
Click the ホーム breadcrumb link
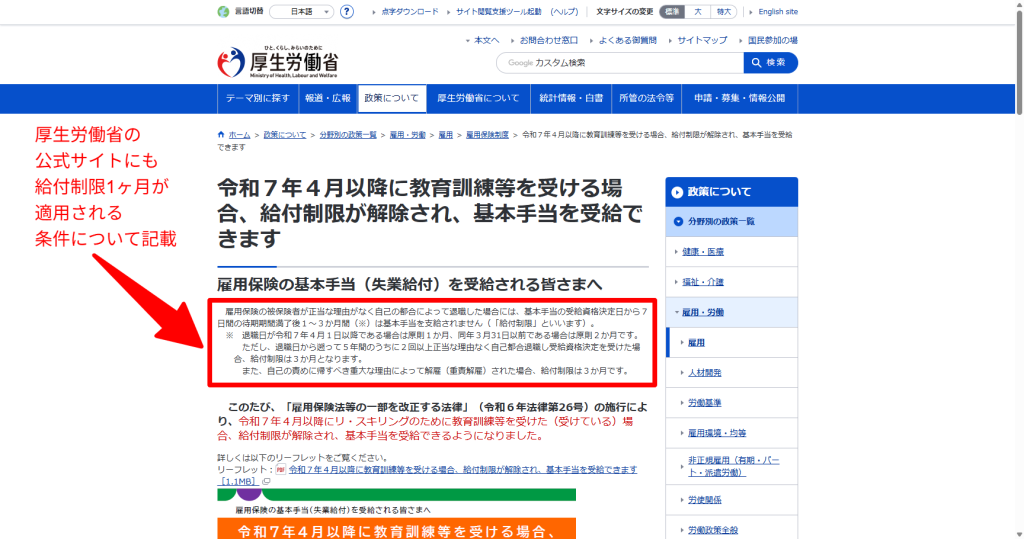pos(239,135)
